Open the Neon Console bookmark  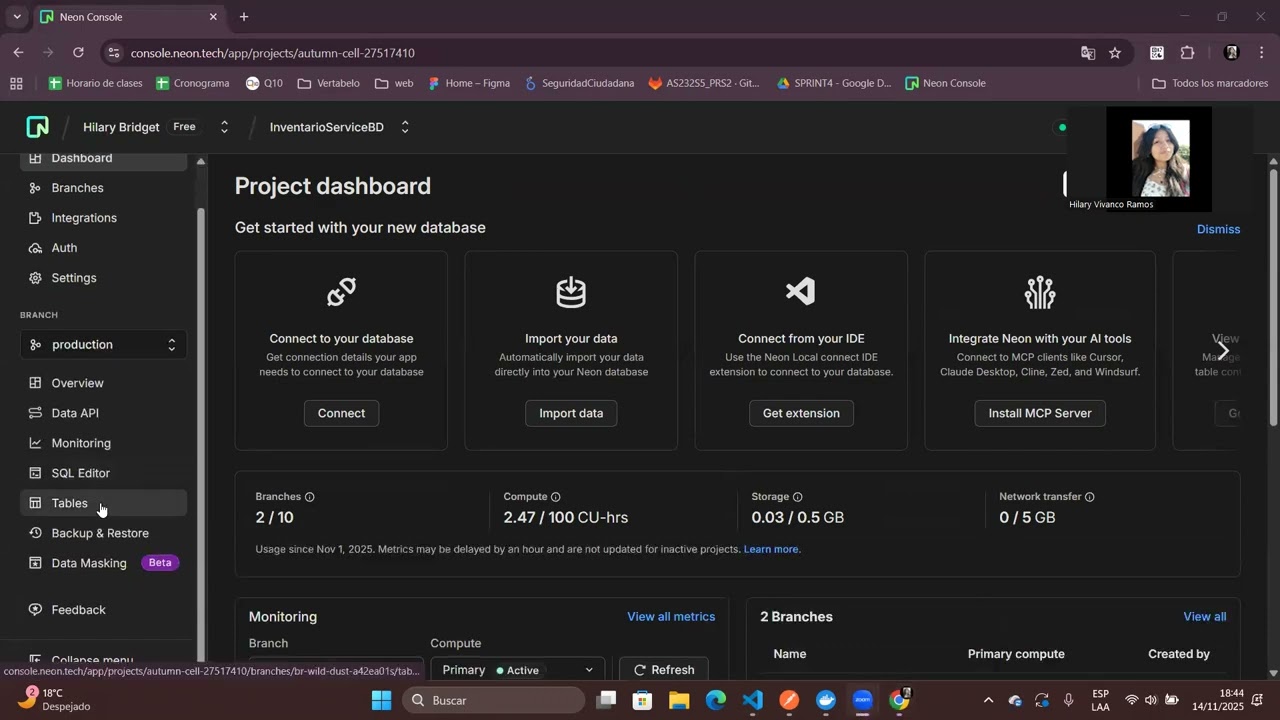[x=945, y=83]
